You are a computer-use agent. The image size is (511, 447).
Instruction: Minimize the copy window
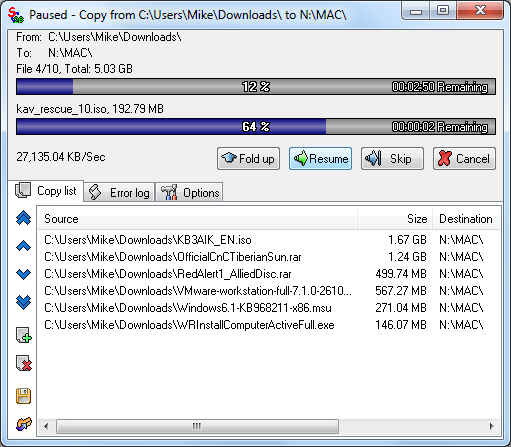click(x=416, y=11)
